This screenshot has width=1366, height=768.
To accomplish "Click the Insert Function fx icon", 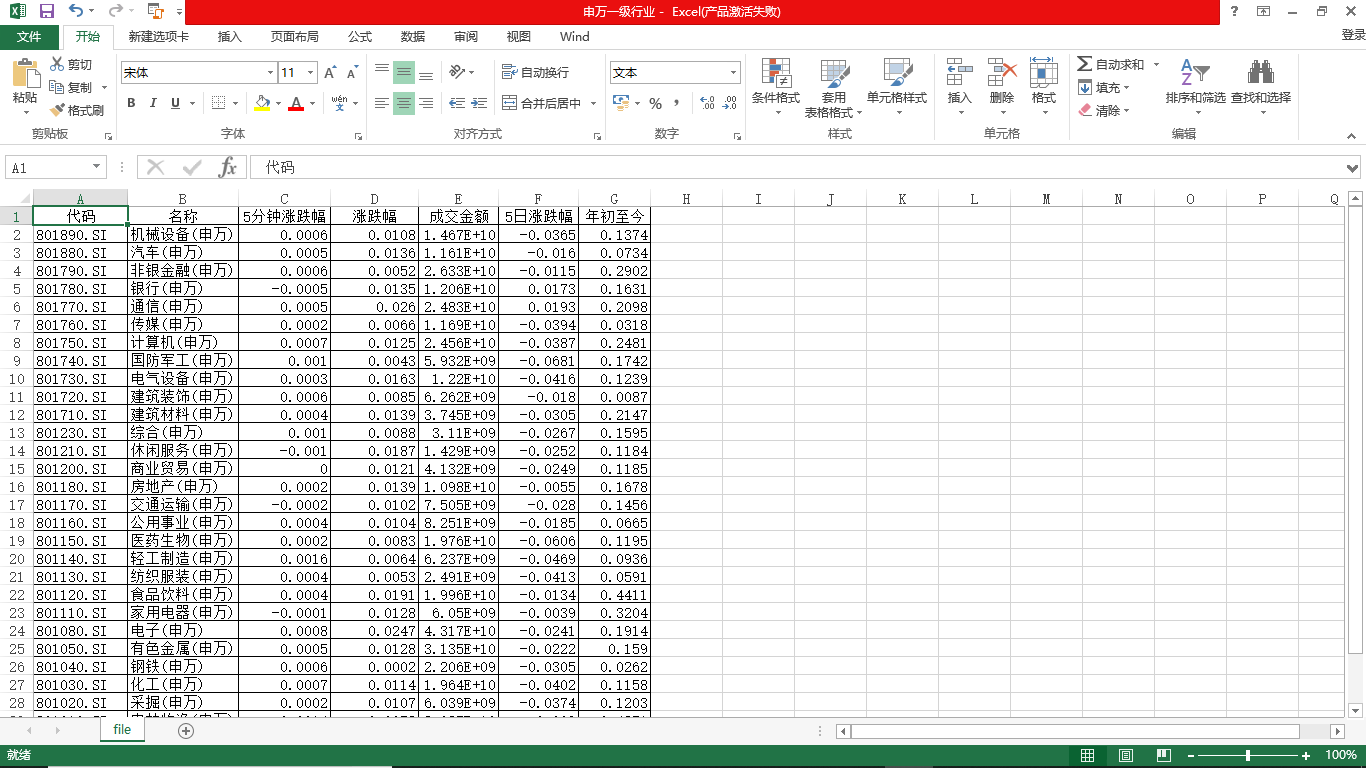I will pyautogui.click(x=228, y=167).
